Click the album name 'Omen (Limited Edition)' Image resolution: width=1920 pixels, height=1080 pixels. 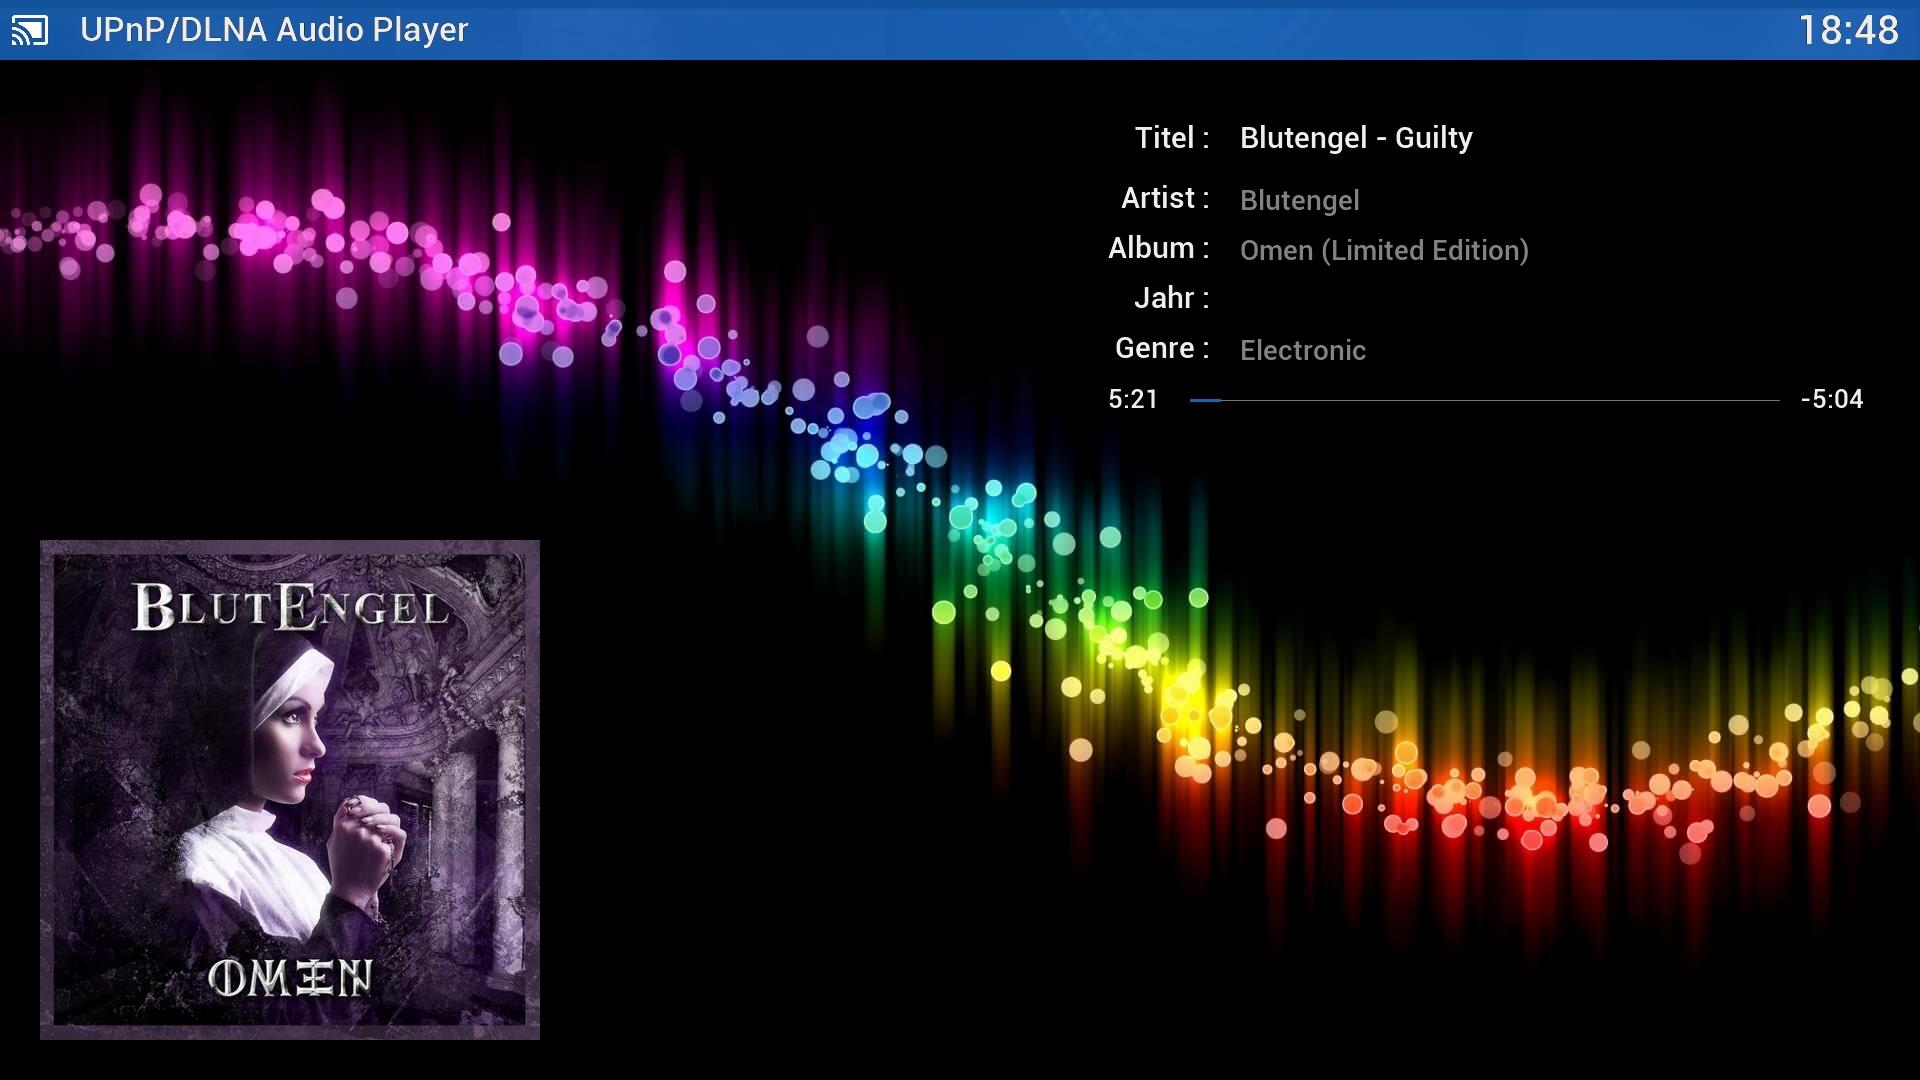[x=1384, y=250]
